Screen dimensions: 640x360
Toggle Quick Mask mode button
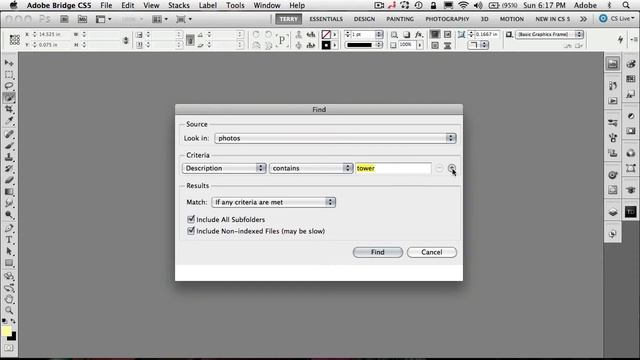click(x=9, y=348)
